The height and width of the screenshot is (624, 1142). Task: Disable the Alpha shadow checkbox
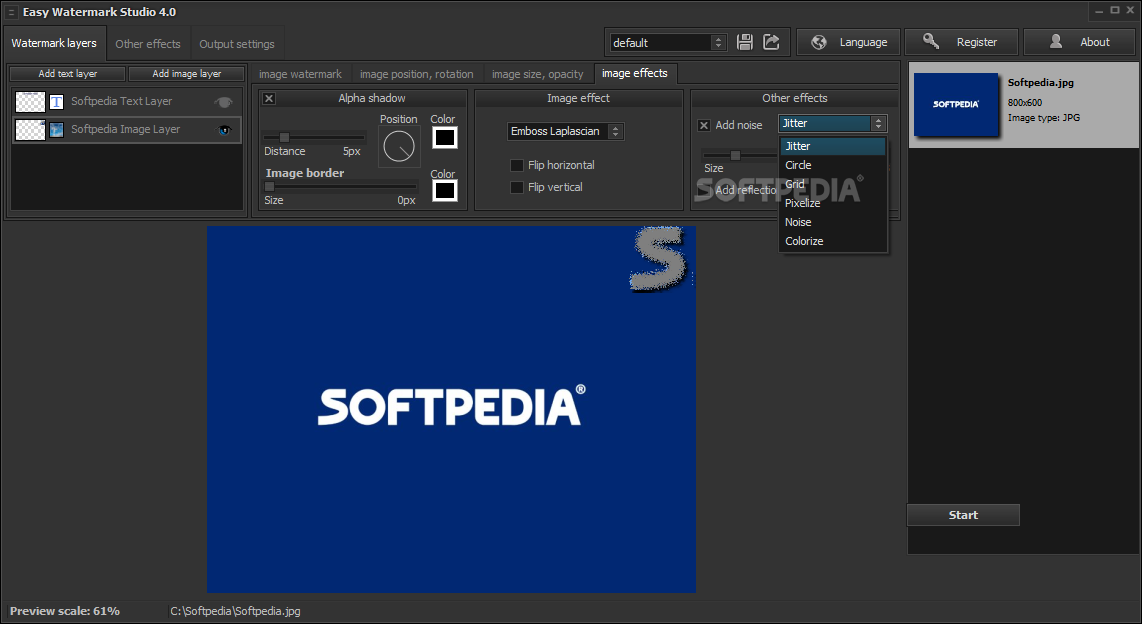[x=269, y=98]
